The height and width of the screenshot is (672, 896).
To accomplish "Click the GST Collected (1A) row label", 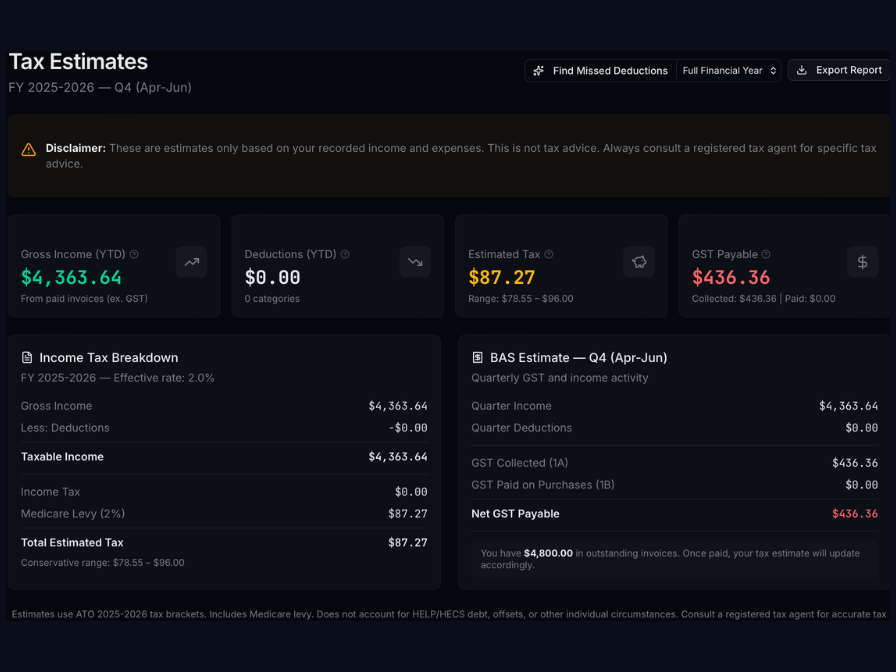I will pyautogui.click(x=519, y=463).
